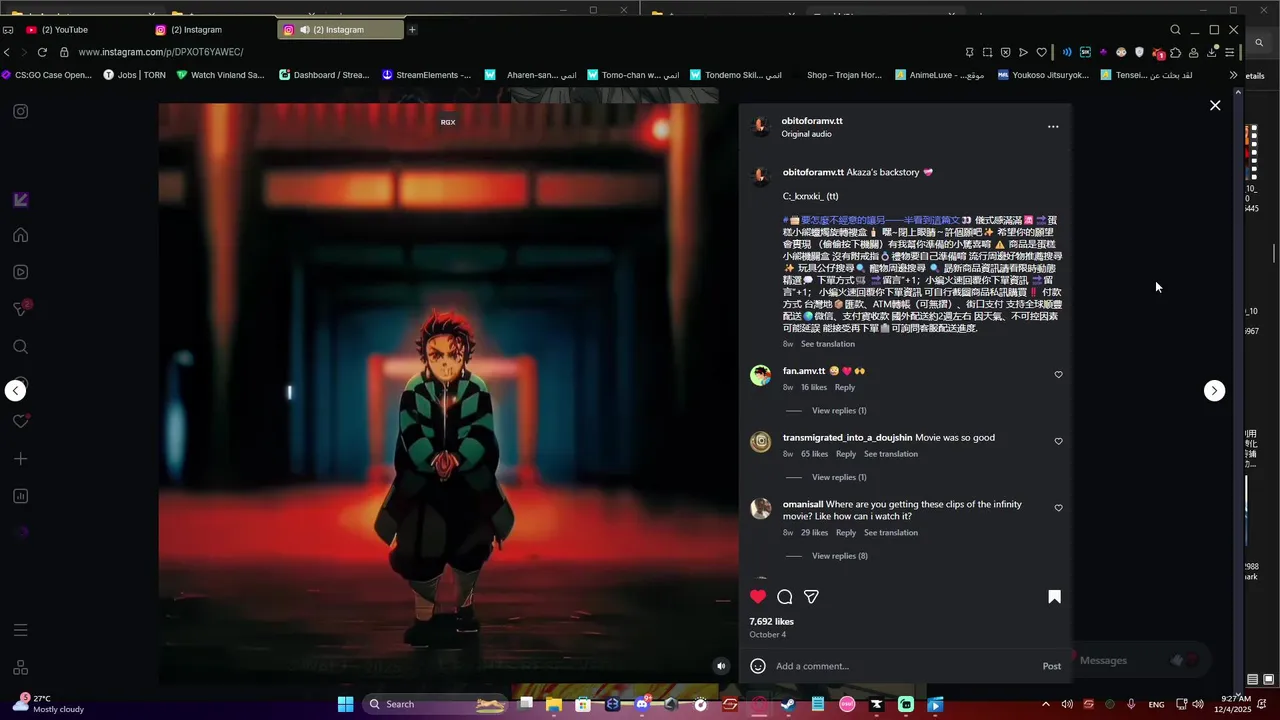Screen dimensions: 1280x720
Task: Like the omanisall comment
Action: tap(1058, 508)
